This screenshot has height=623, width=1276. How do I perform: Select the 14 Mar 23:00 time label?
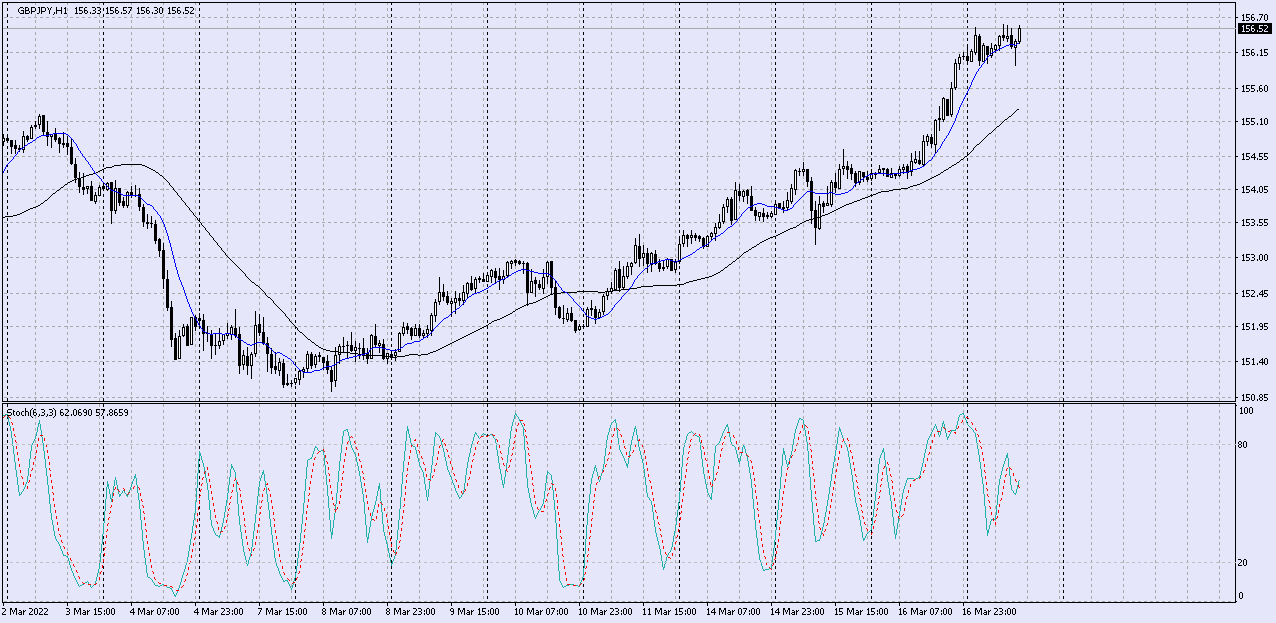pyautogui.click(x=797, y=610)
